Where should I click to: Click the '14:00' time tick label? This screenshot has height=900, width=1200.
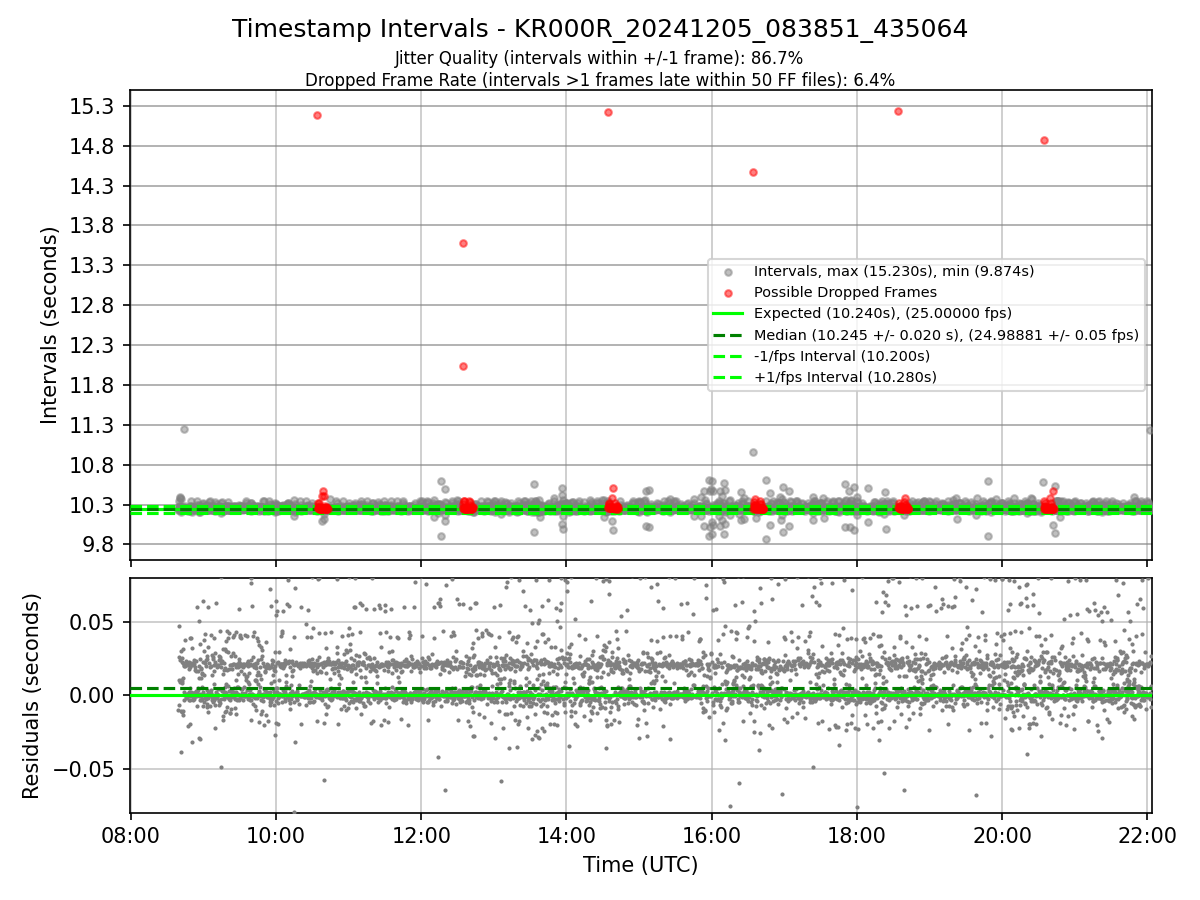[x=566, y=837]
